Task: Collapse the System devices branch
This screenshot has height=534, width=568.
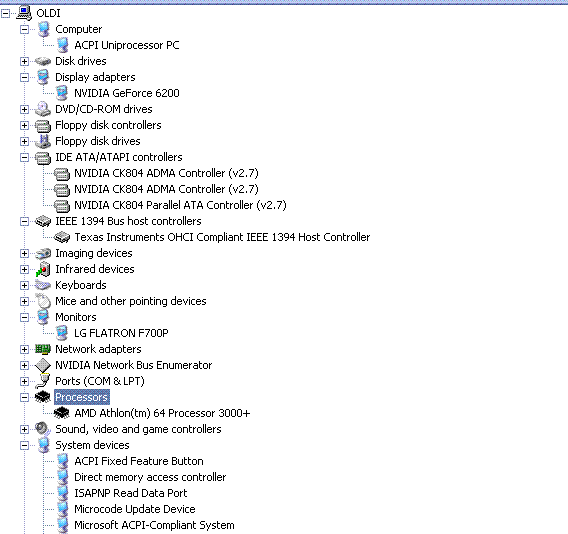Action: [x=24, y=445]
